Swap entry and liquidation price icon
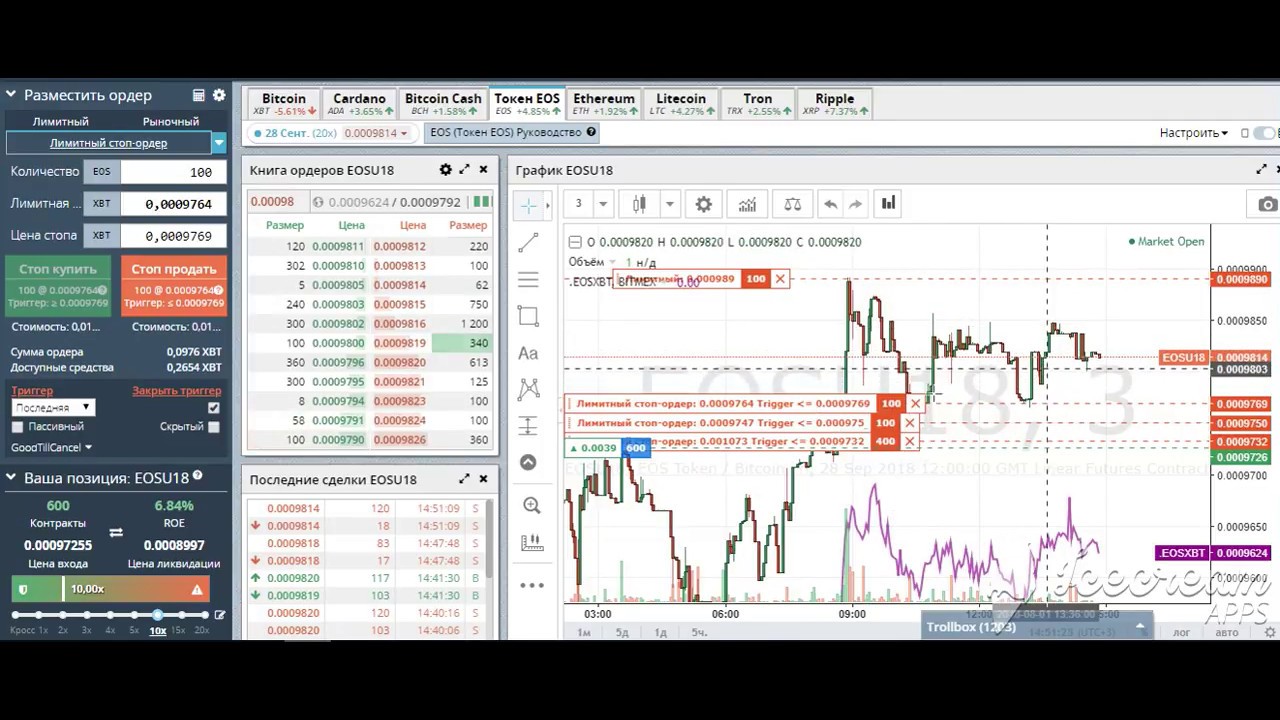1280x720 pixels. pos(116,533)
